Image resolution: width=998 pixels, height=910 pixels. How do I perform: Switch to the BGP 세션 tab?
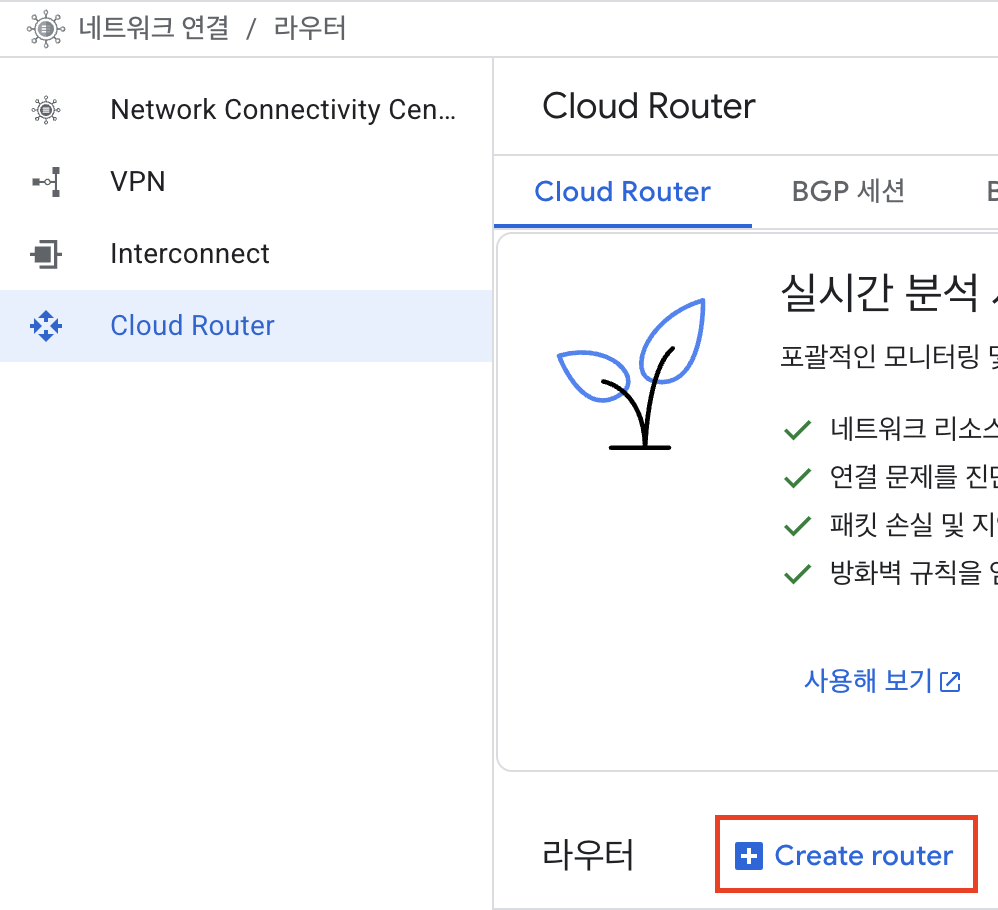[x=848, y=192]
